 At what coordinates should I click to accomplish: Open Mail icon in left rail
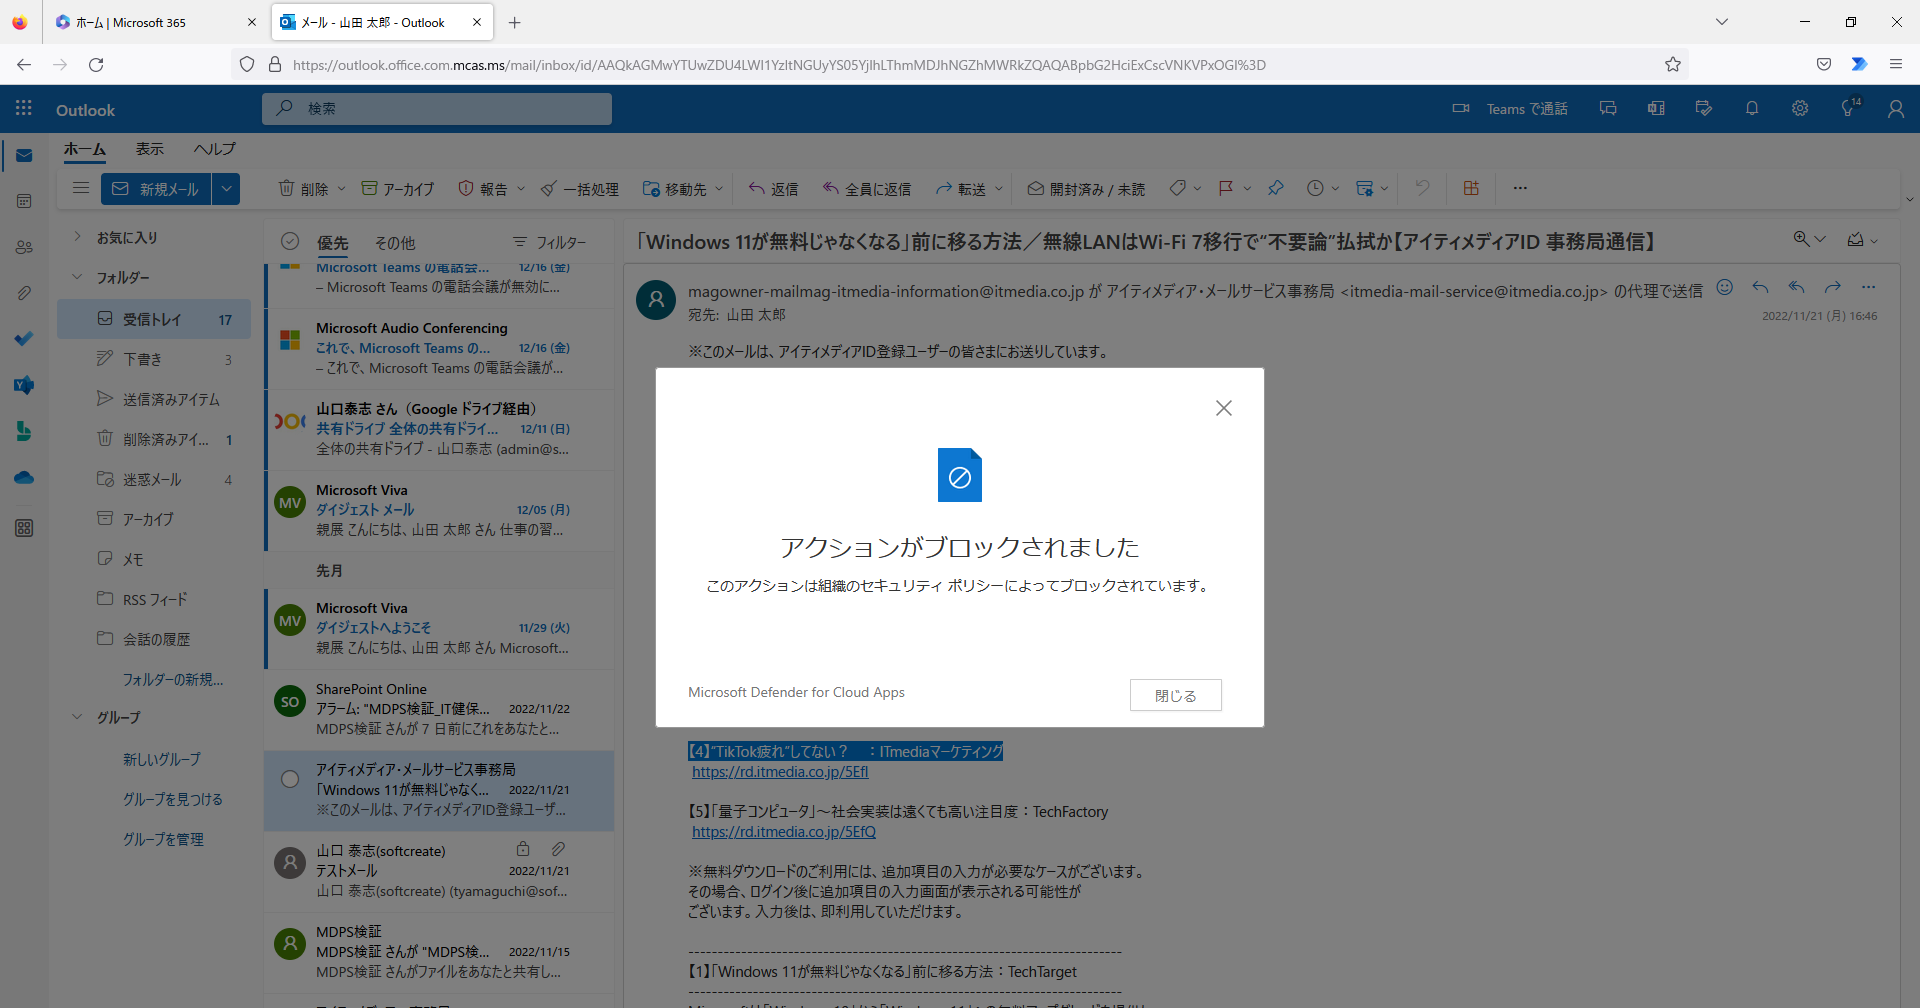click(x=24, y=156)
